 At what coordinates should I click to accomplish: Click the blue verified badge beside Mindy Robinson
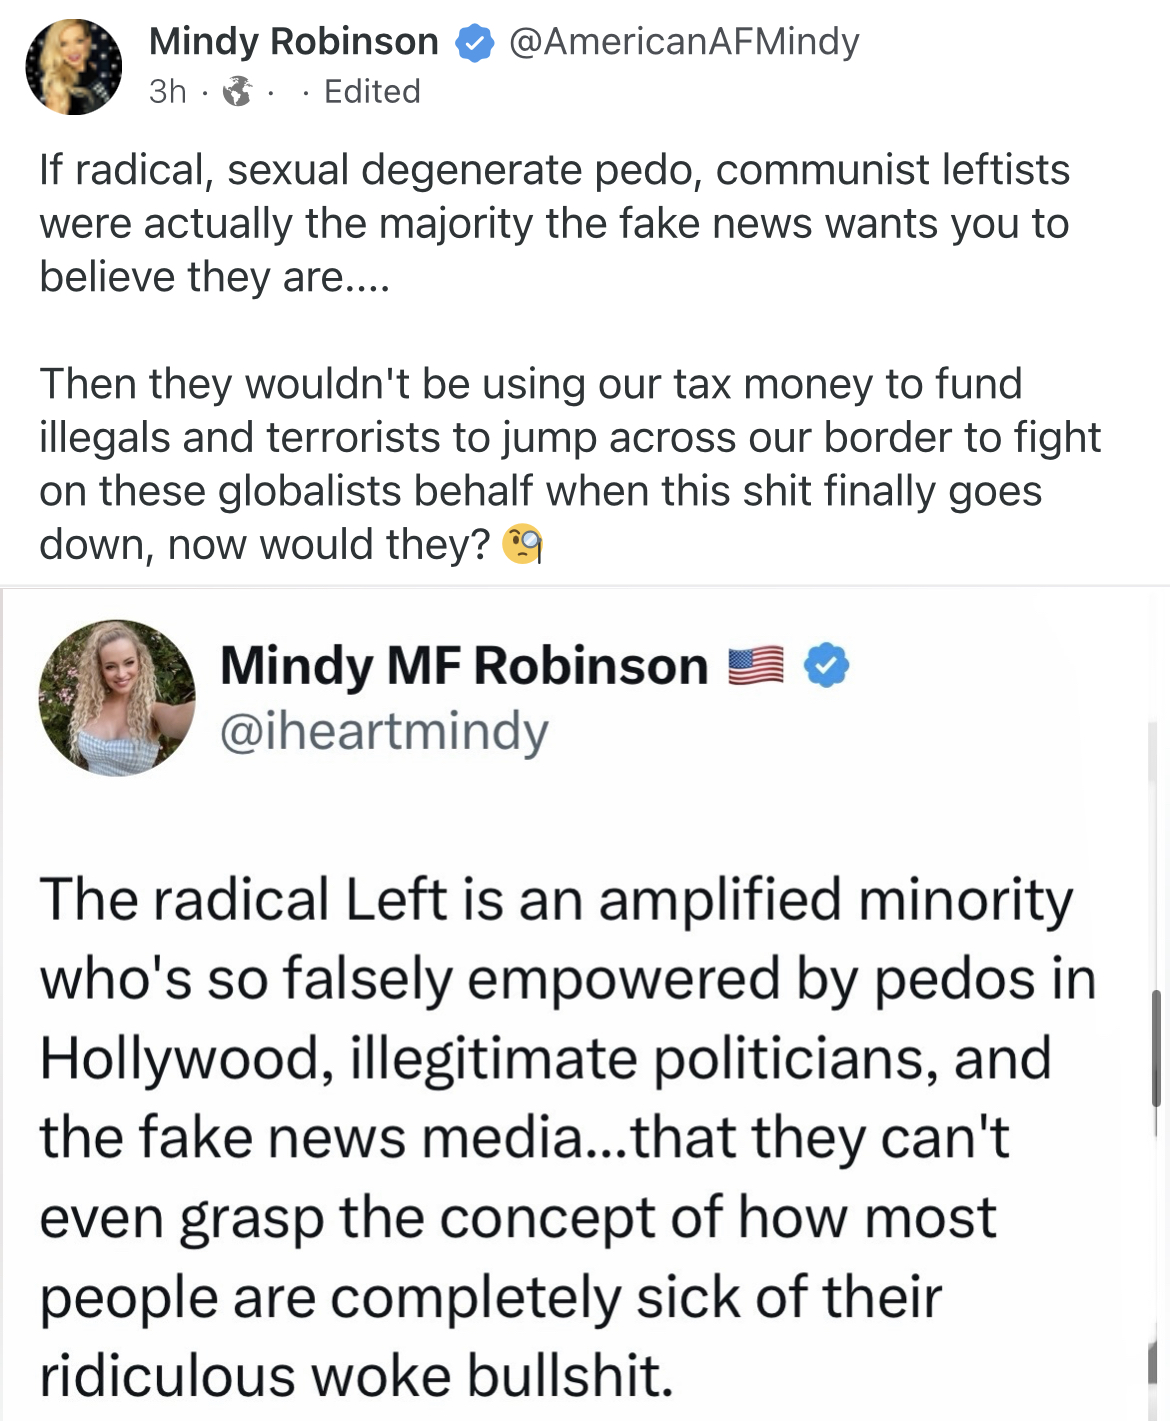[475, 43]
